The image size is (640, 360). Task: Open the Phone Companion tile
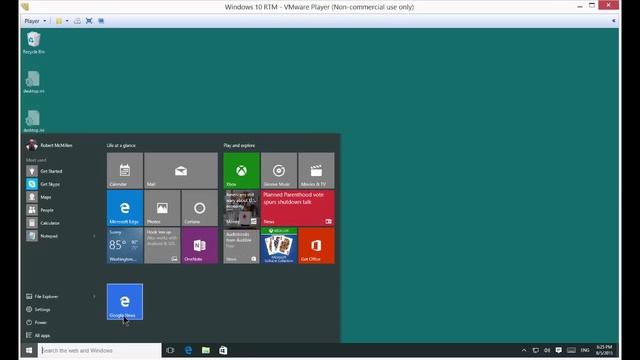pyautogui.click(x=162, y=246)
